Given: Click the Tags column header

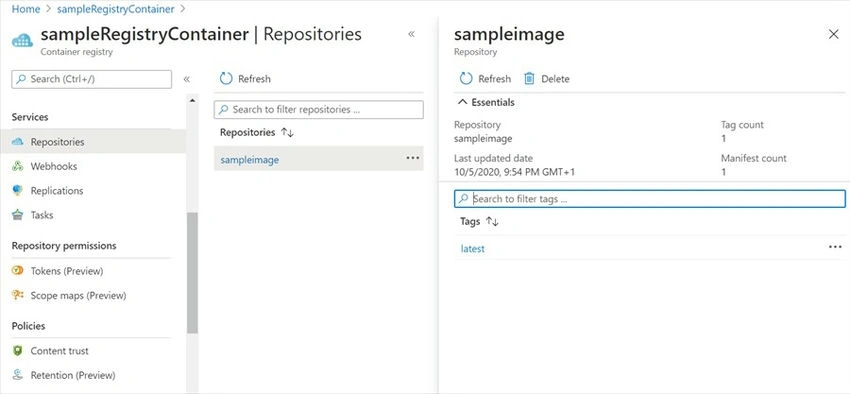Looking at the screenshot, I should pos(470,221).
